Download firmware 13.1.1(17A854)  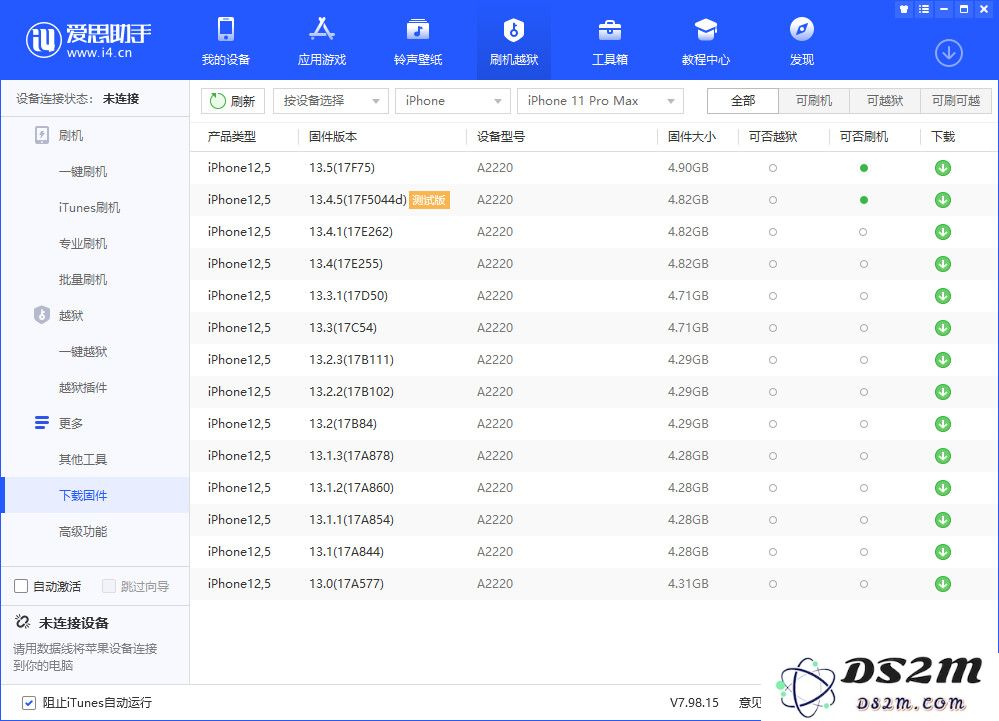tap(943, 520)
